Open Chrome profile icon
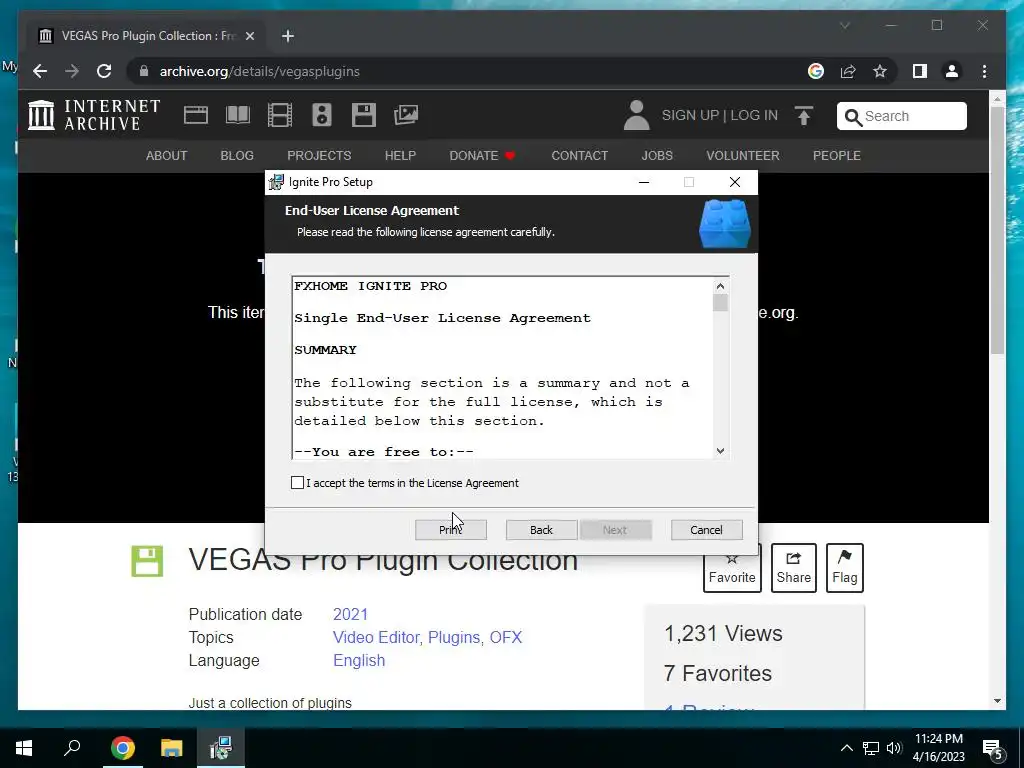Viewport: 1024px width, 768px height. (952, 71)
